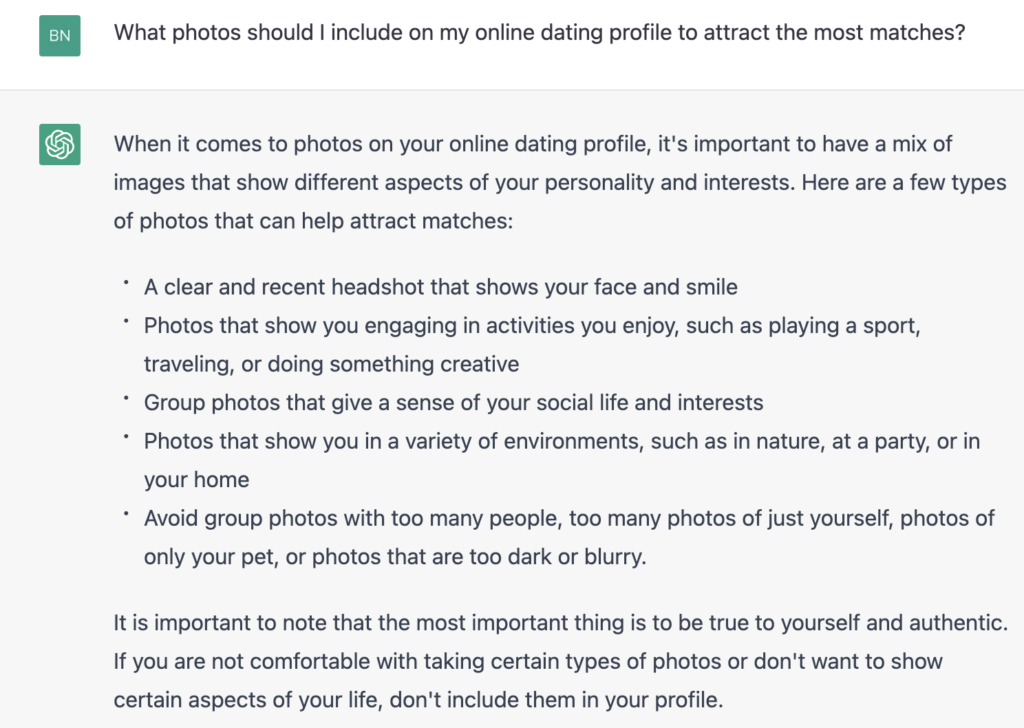Click the bullet starting "Avoid group photos"

click(x=569, y=537)
